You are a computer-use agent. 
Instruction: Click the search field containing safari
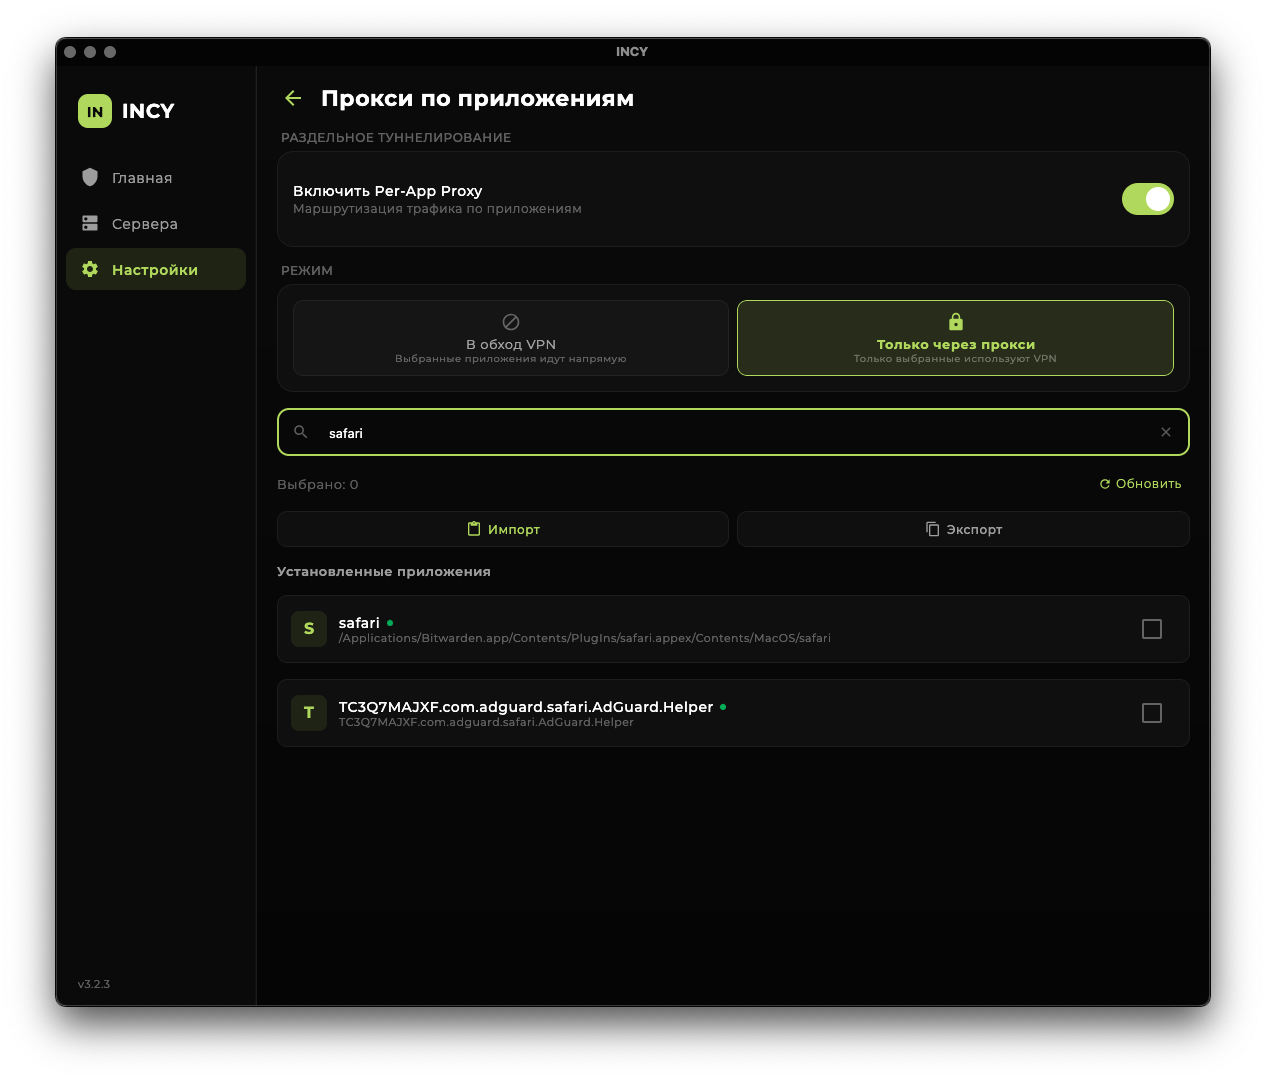733,432
